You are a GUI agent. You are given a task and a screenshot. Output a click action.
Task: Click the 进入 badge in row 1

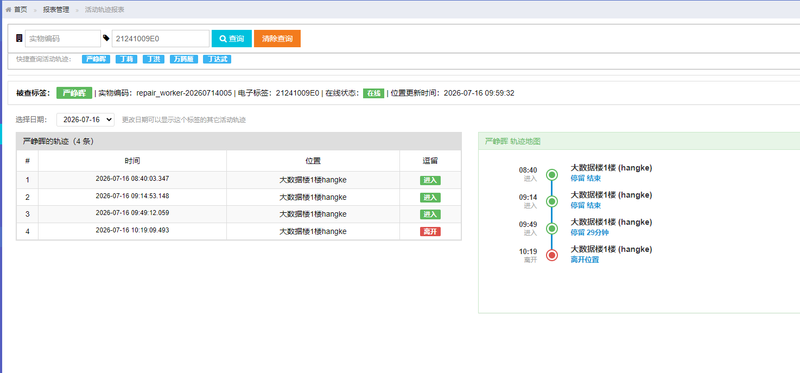coord(430,180)
